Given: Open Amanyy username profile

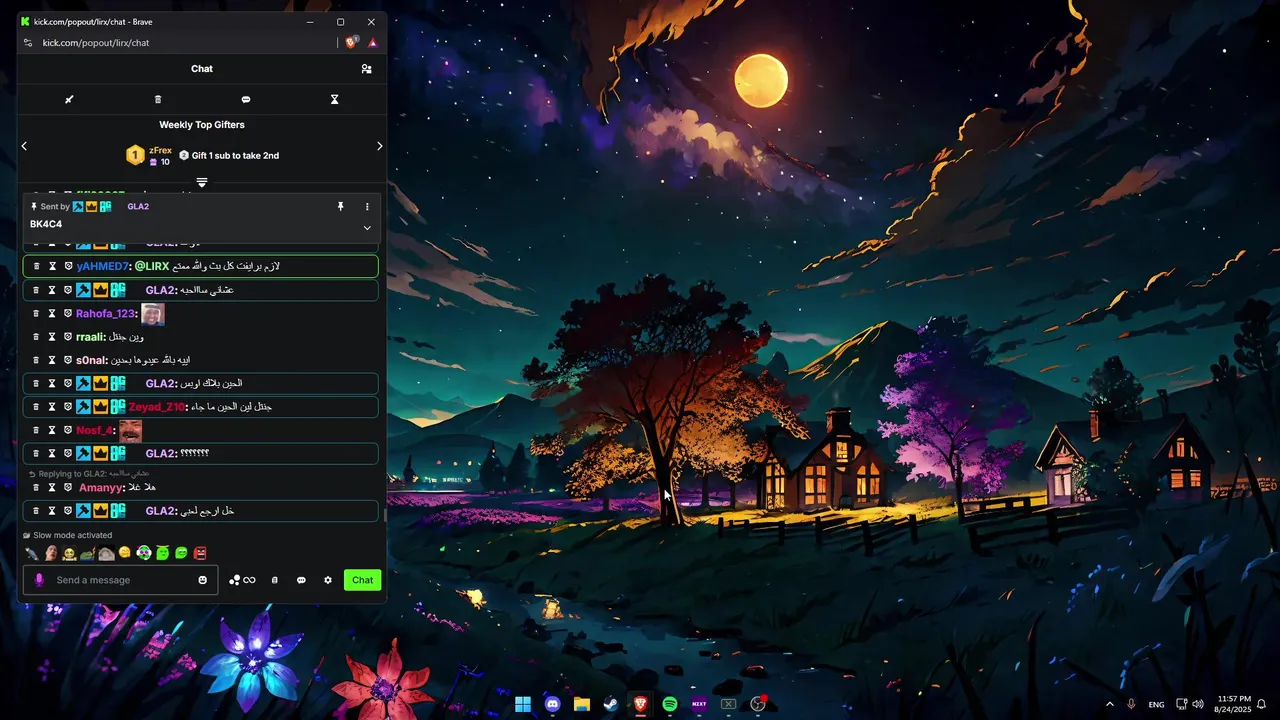Looking at the screenshot, I should [101, 487].
